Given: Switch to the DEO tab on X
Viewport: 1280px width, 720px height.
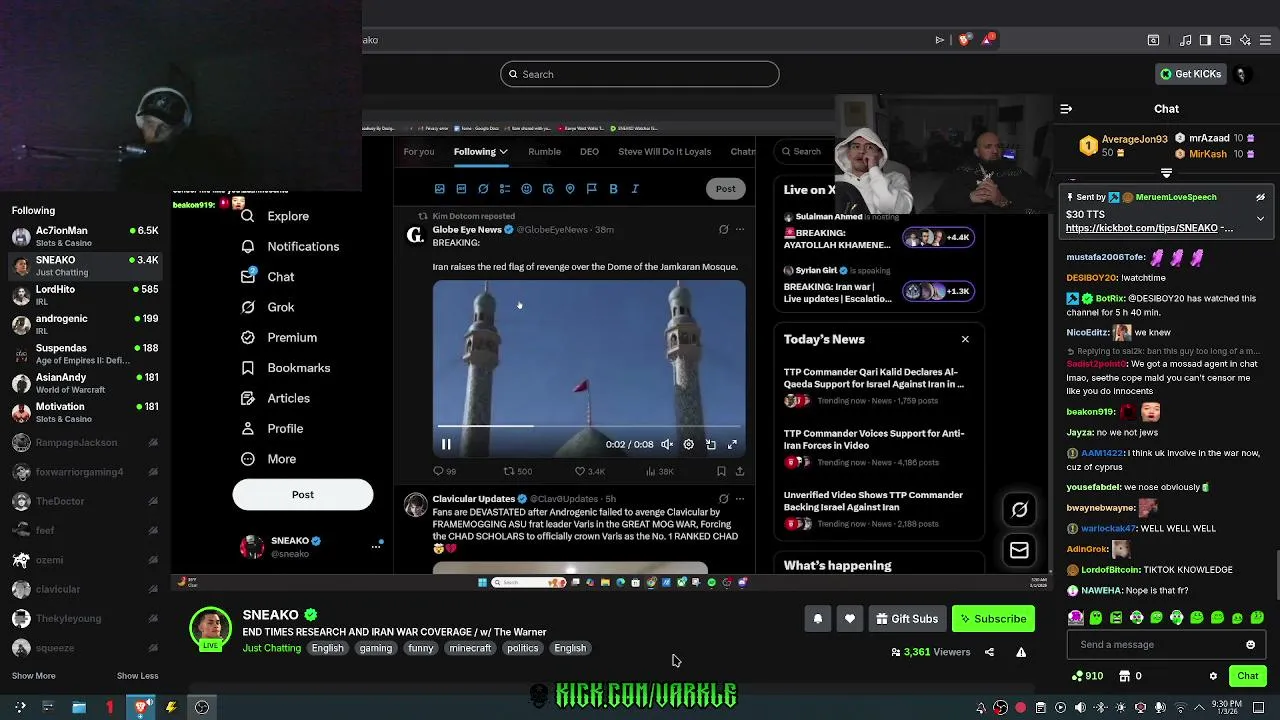Looking at the screenshot, I should 589,152.
